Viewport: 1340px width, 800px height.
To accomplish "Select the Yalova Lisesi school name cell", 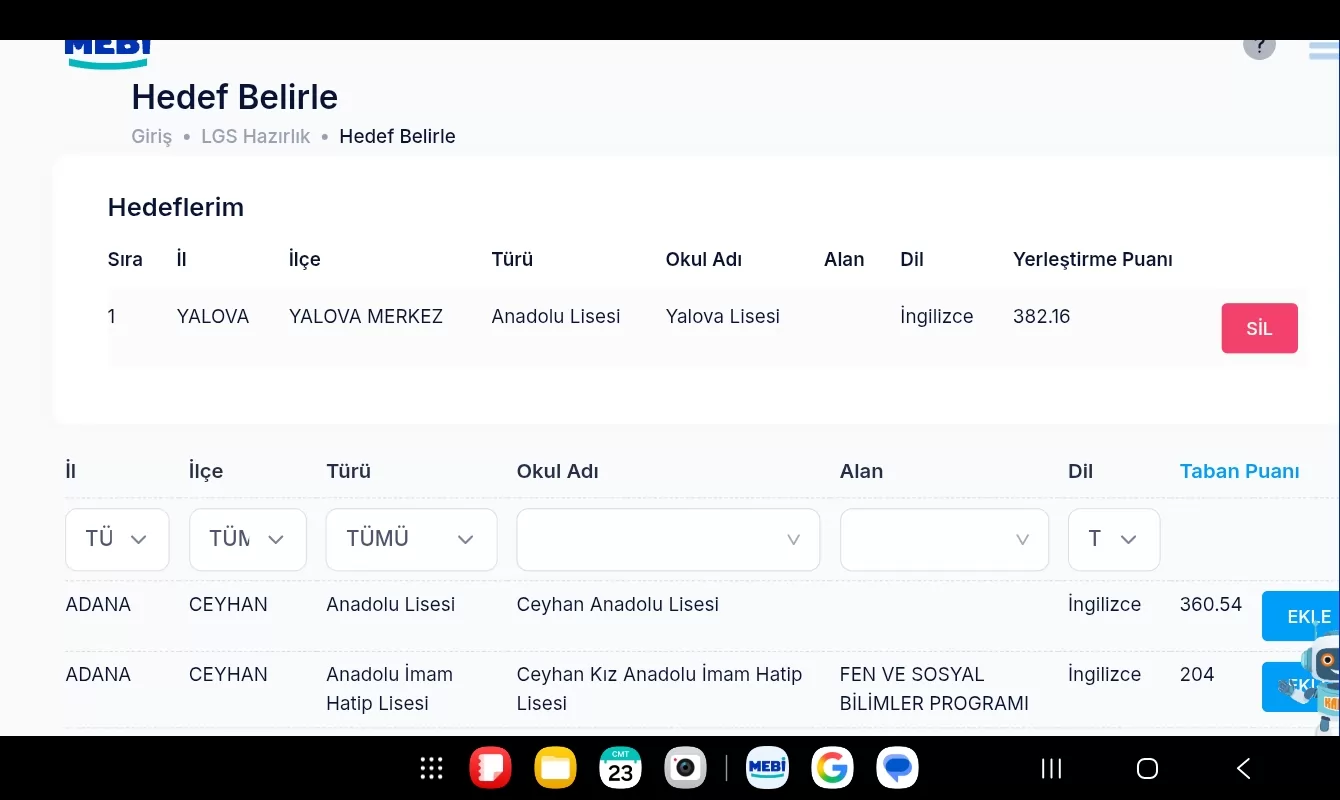I will [x=722, y=317].
